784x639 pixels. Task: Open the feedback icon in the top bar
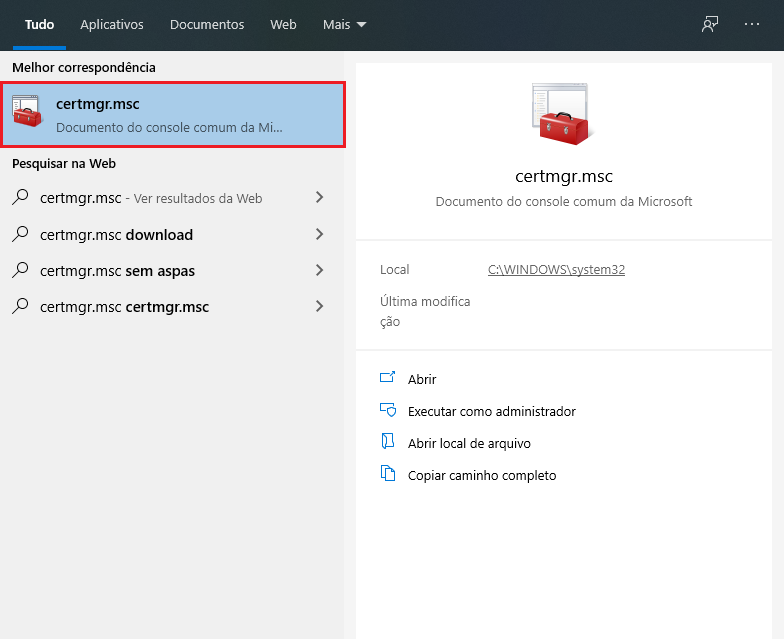(710, 24)
